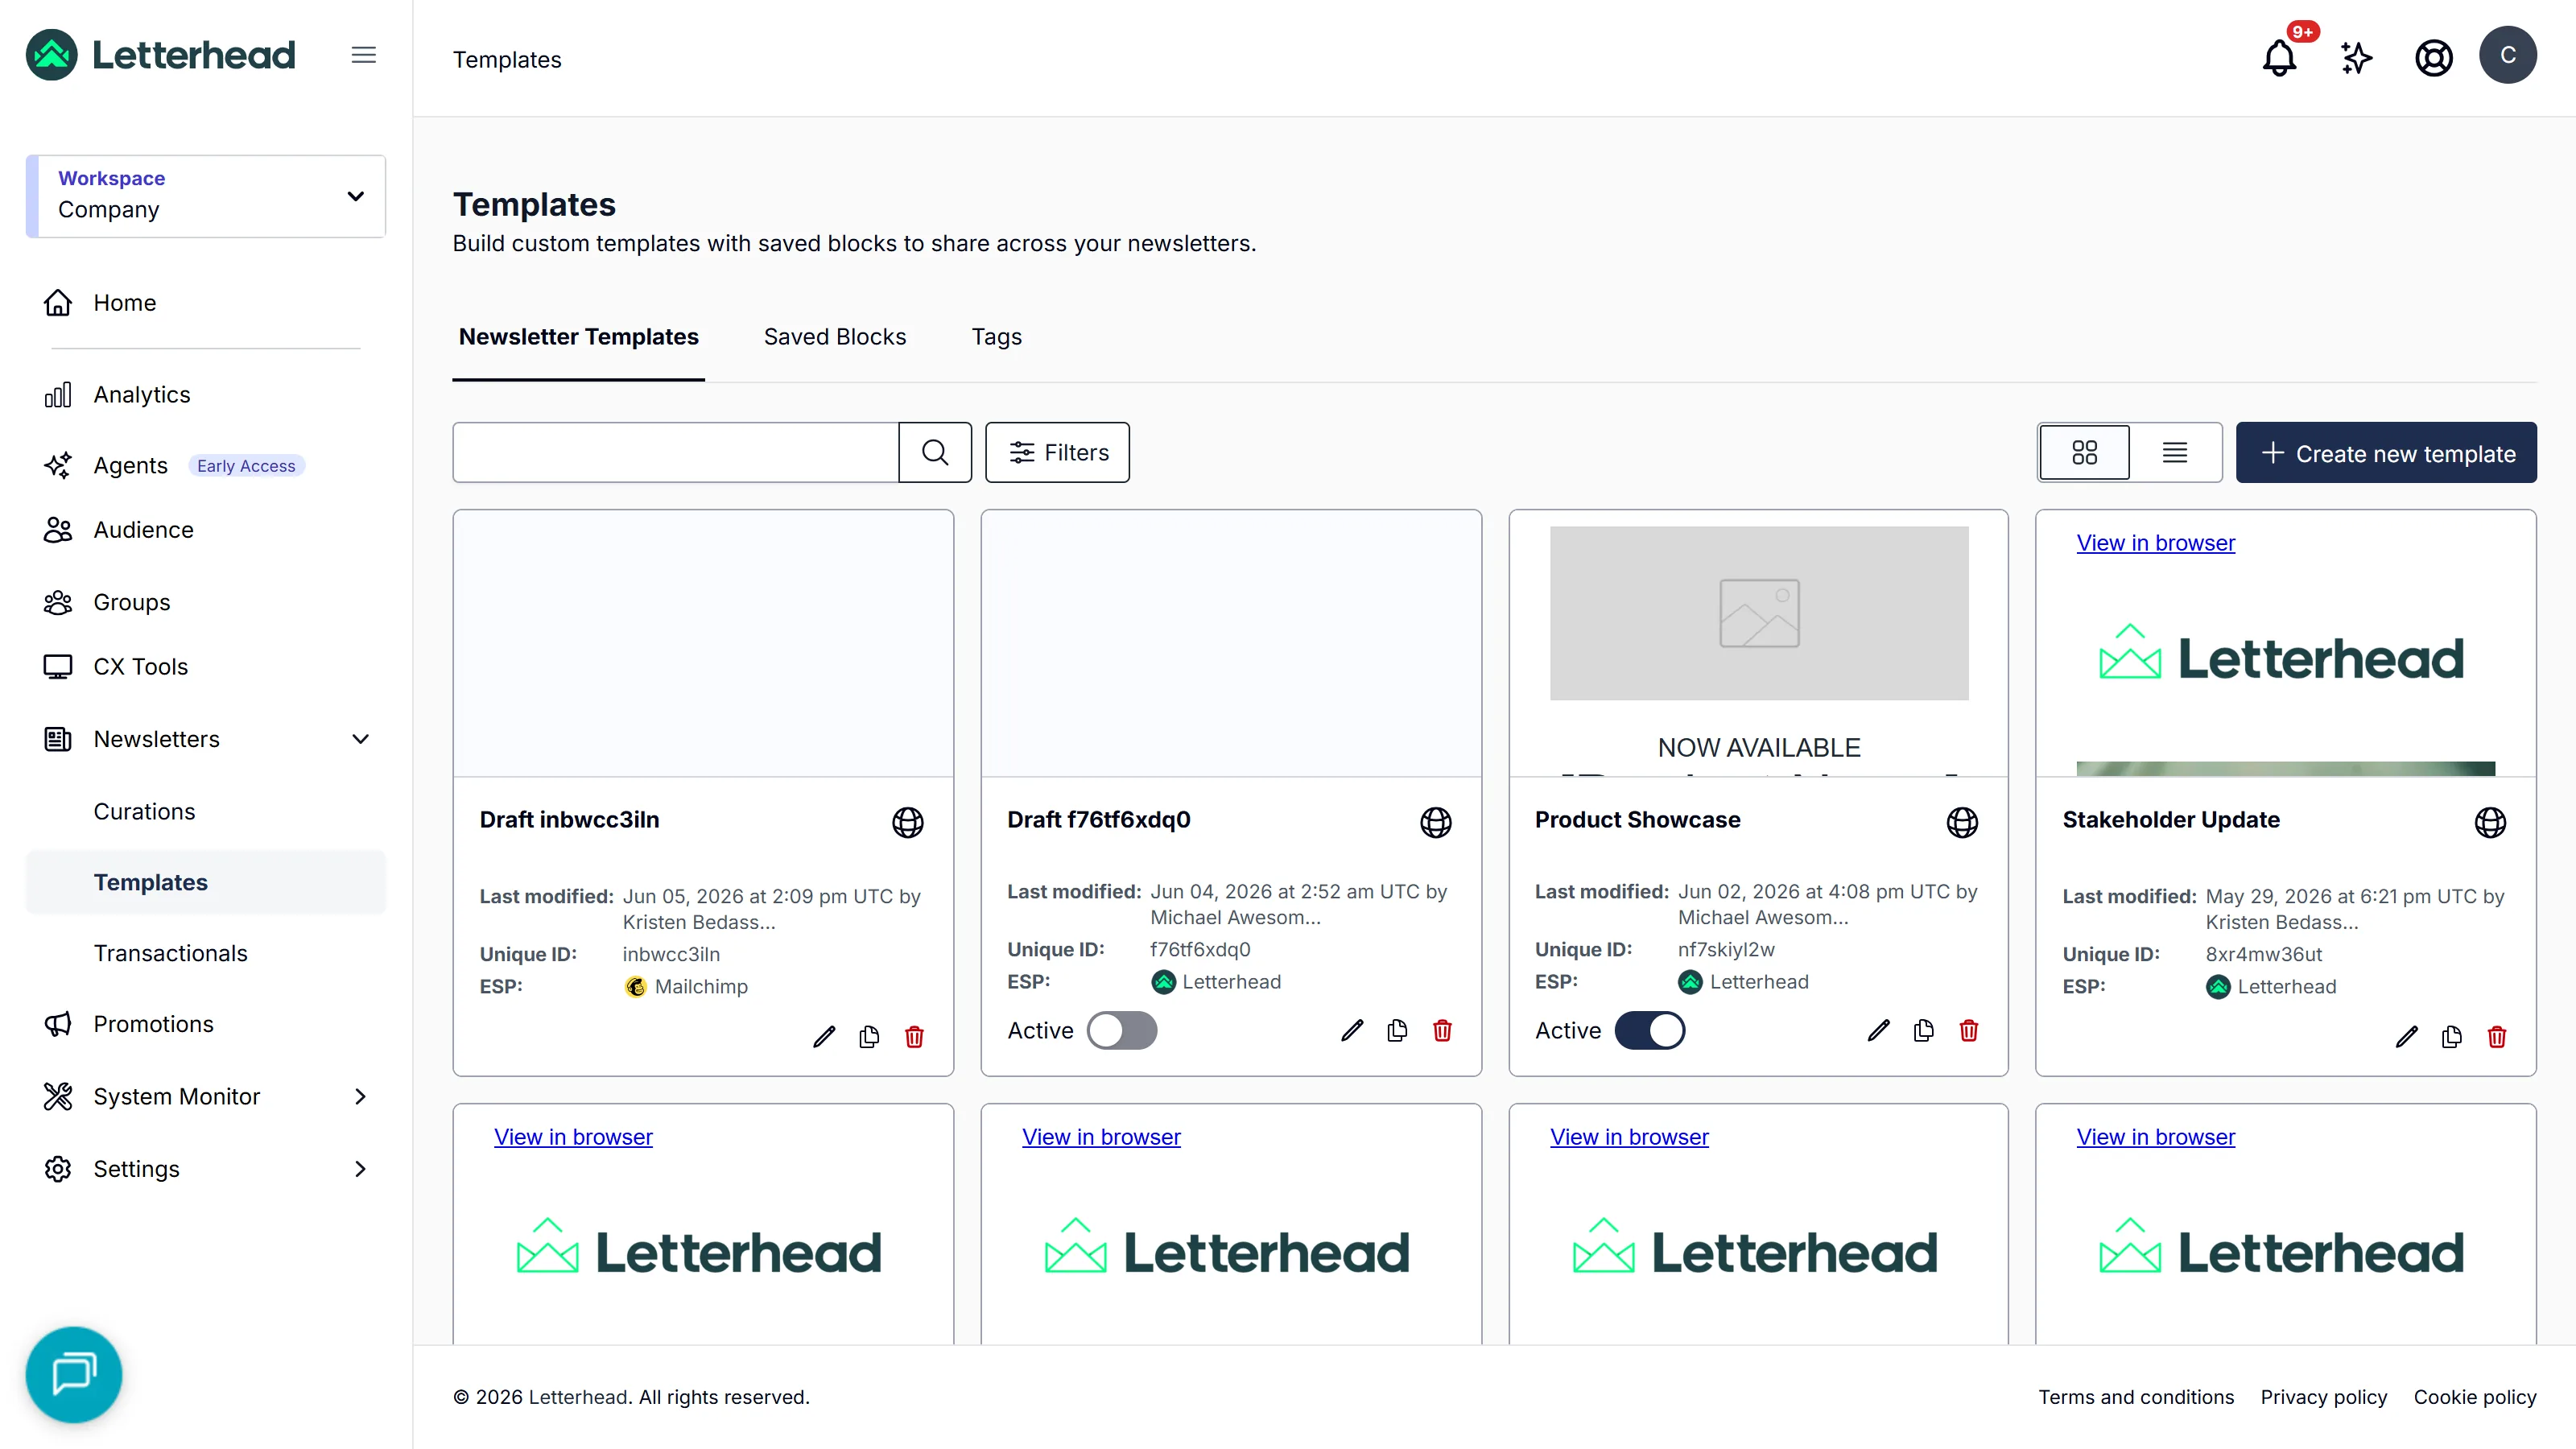Delete the Stakeholder Update template

2497,1036
